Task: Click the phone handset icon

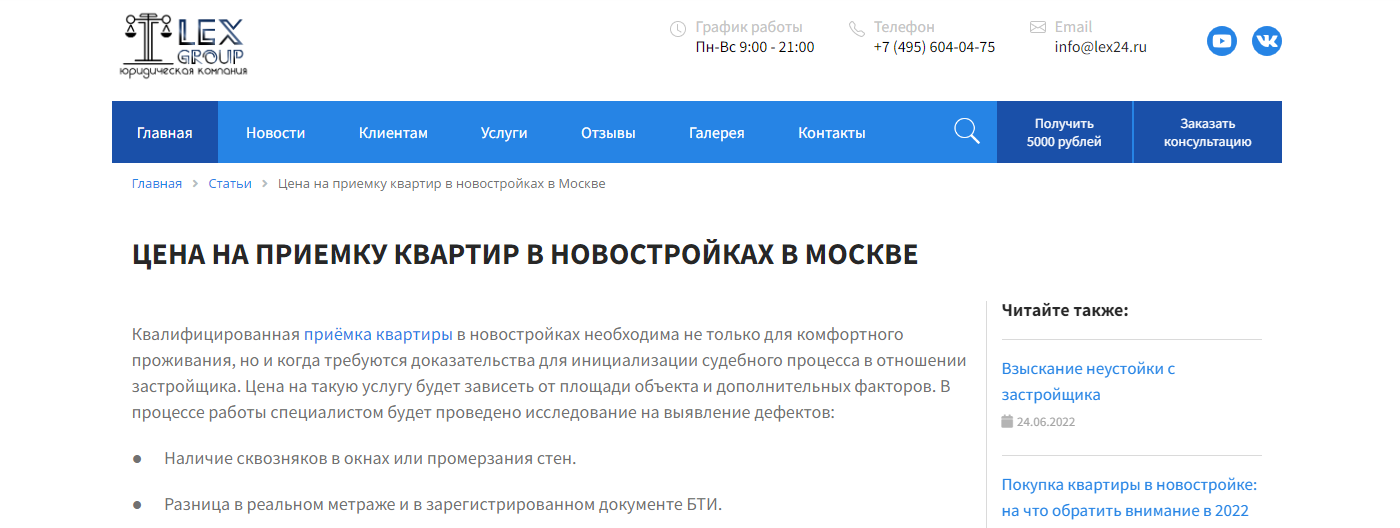Action: tap(856, 29)
